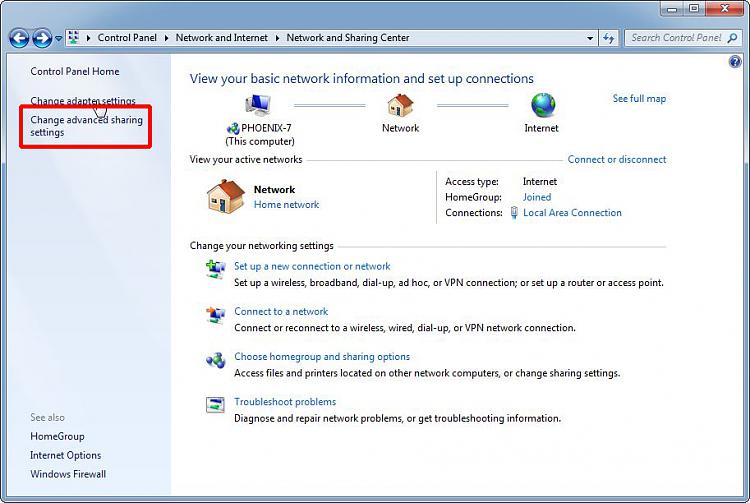Image resolution: width=750 pixels, height=503 pixels.
Task: Open the recent pages dropdown beside Forward
Action: coord(58,38)
